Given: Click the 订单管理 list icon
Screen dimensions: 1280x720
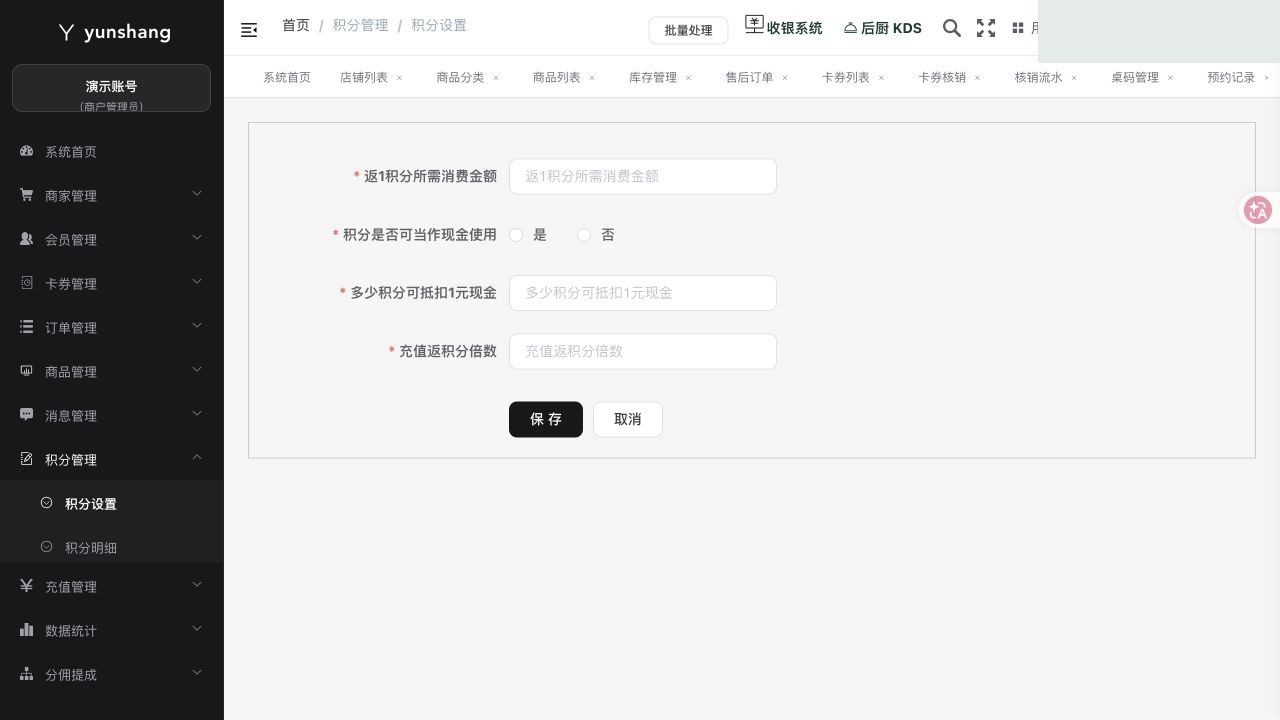Looking at the screenshot, I should tap(27, 327).
